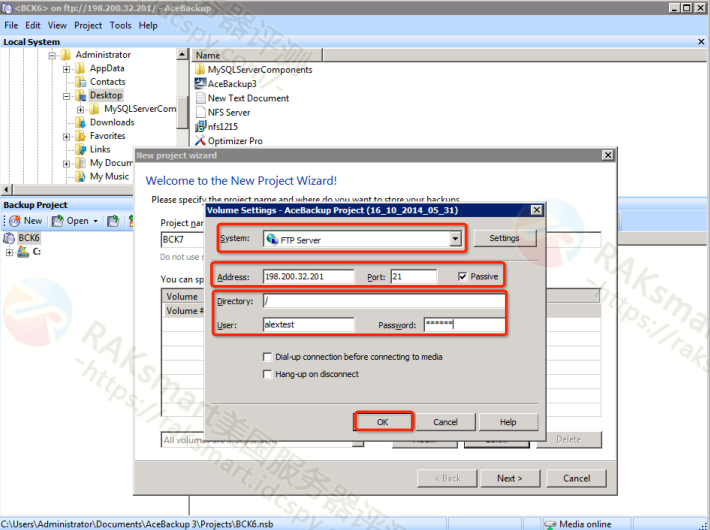710x530 pixels.
Task: Select the Optimizer Pro icon
Action: point(200,140)
